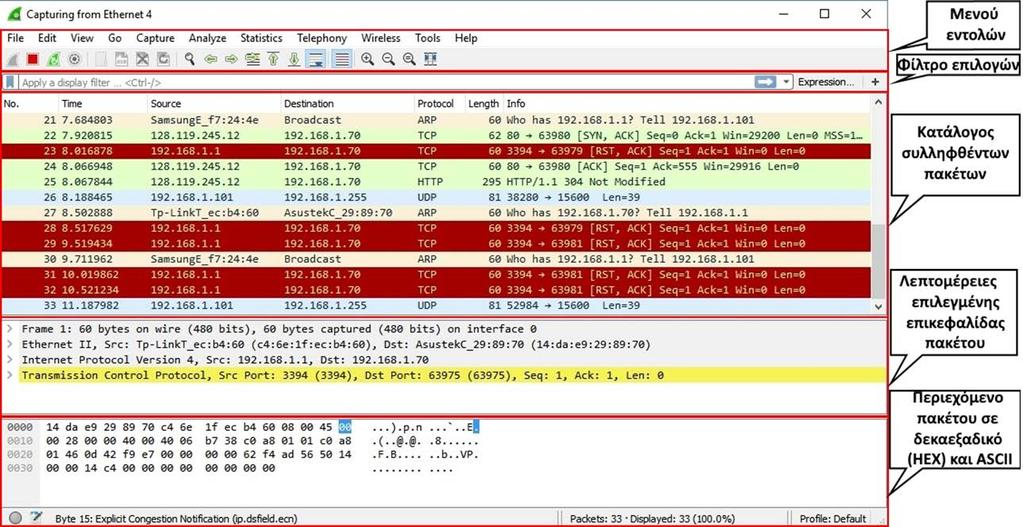This screenshot has width=1023, height=527.
Task: Click the Info column header
Action: point(687,103)
